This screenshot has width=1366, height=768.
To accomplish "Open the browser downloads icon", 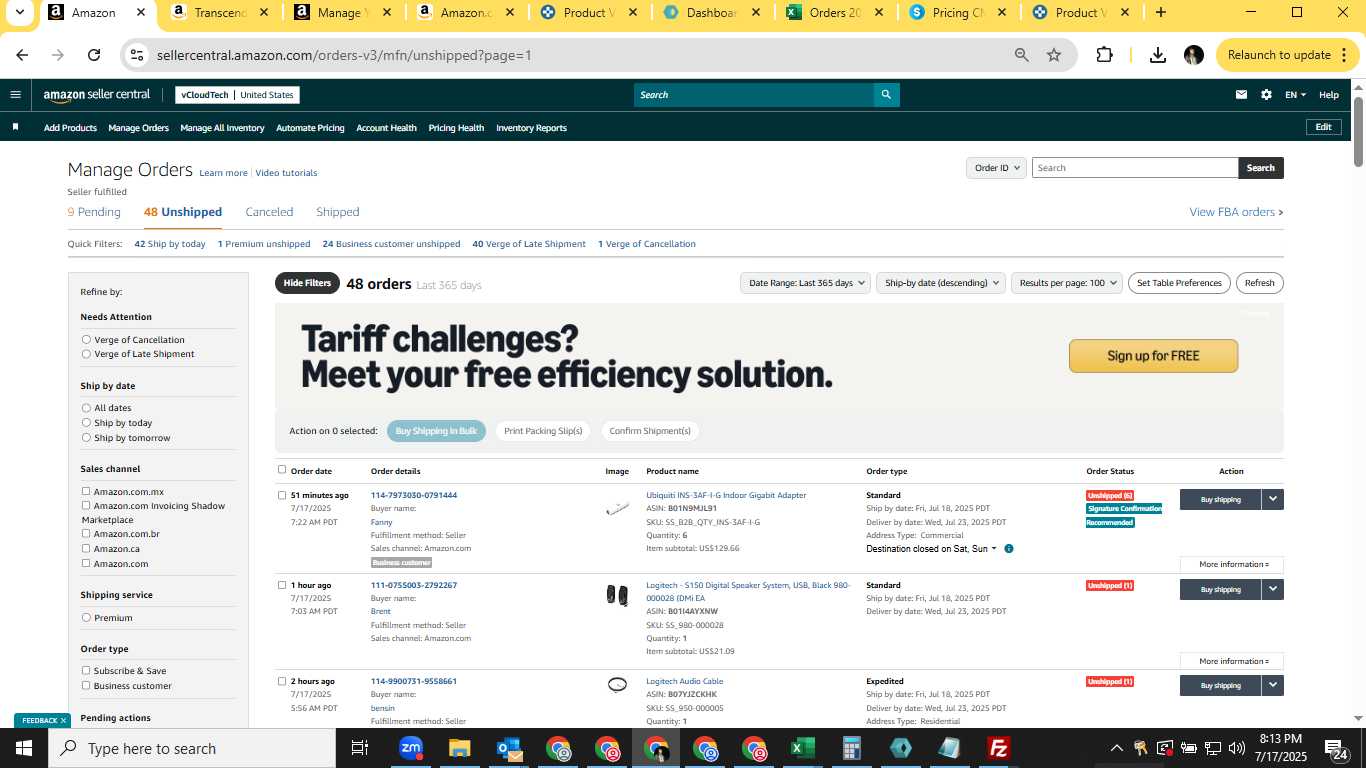I will click(1158, 55).
